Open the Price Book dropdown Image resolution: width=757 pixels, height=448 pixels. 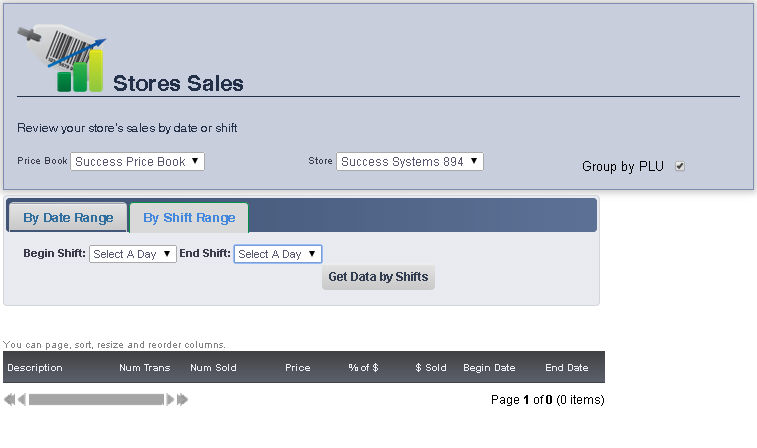pos(137,161)
